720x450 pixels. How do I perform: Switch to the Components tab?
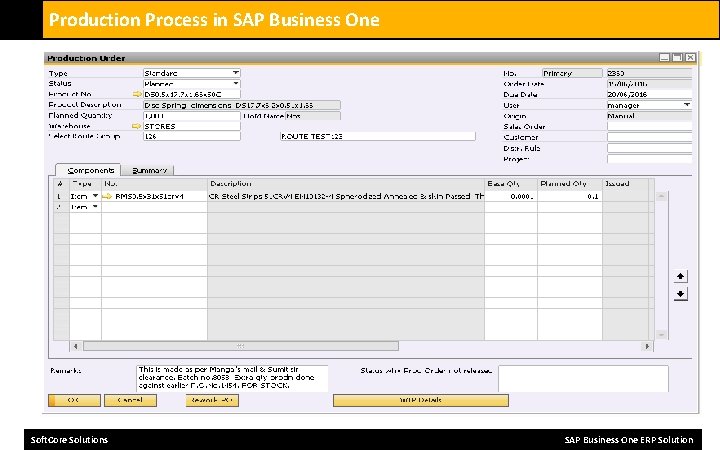click(x=89, y=170)
